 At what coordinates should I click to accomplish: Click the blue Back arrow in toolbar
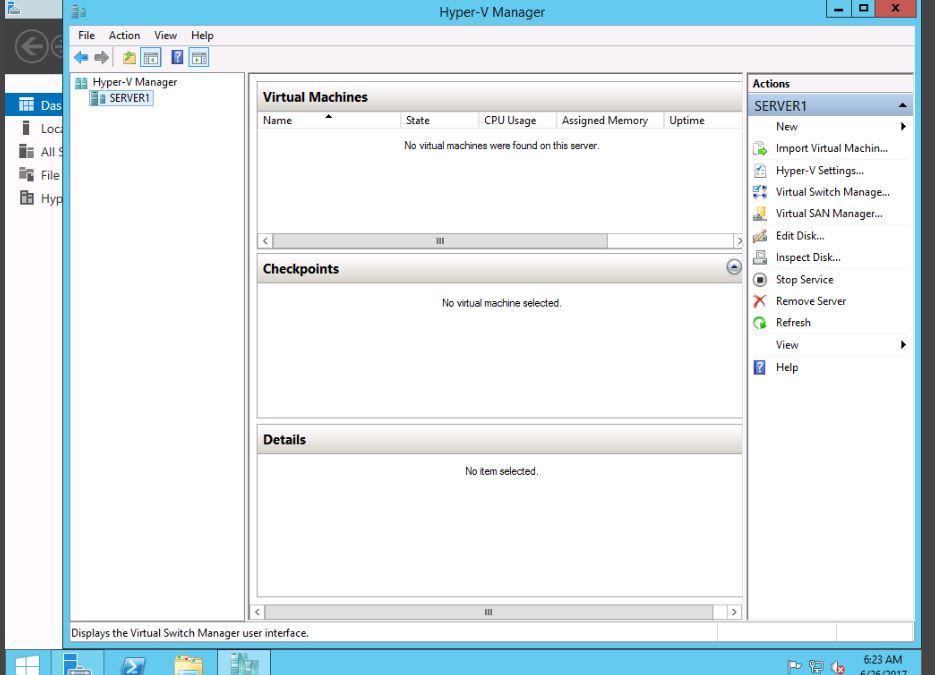point(81,58)
